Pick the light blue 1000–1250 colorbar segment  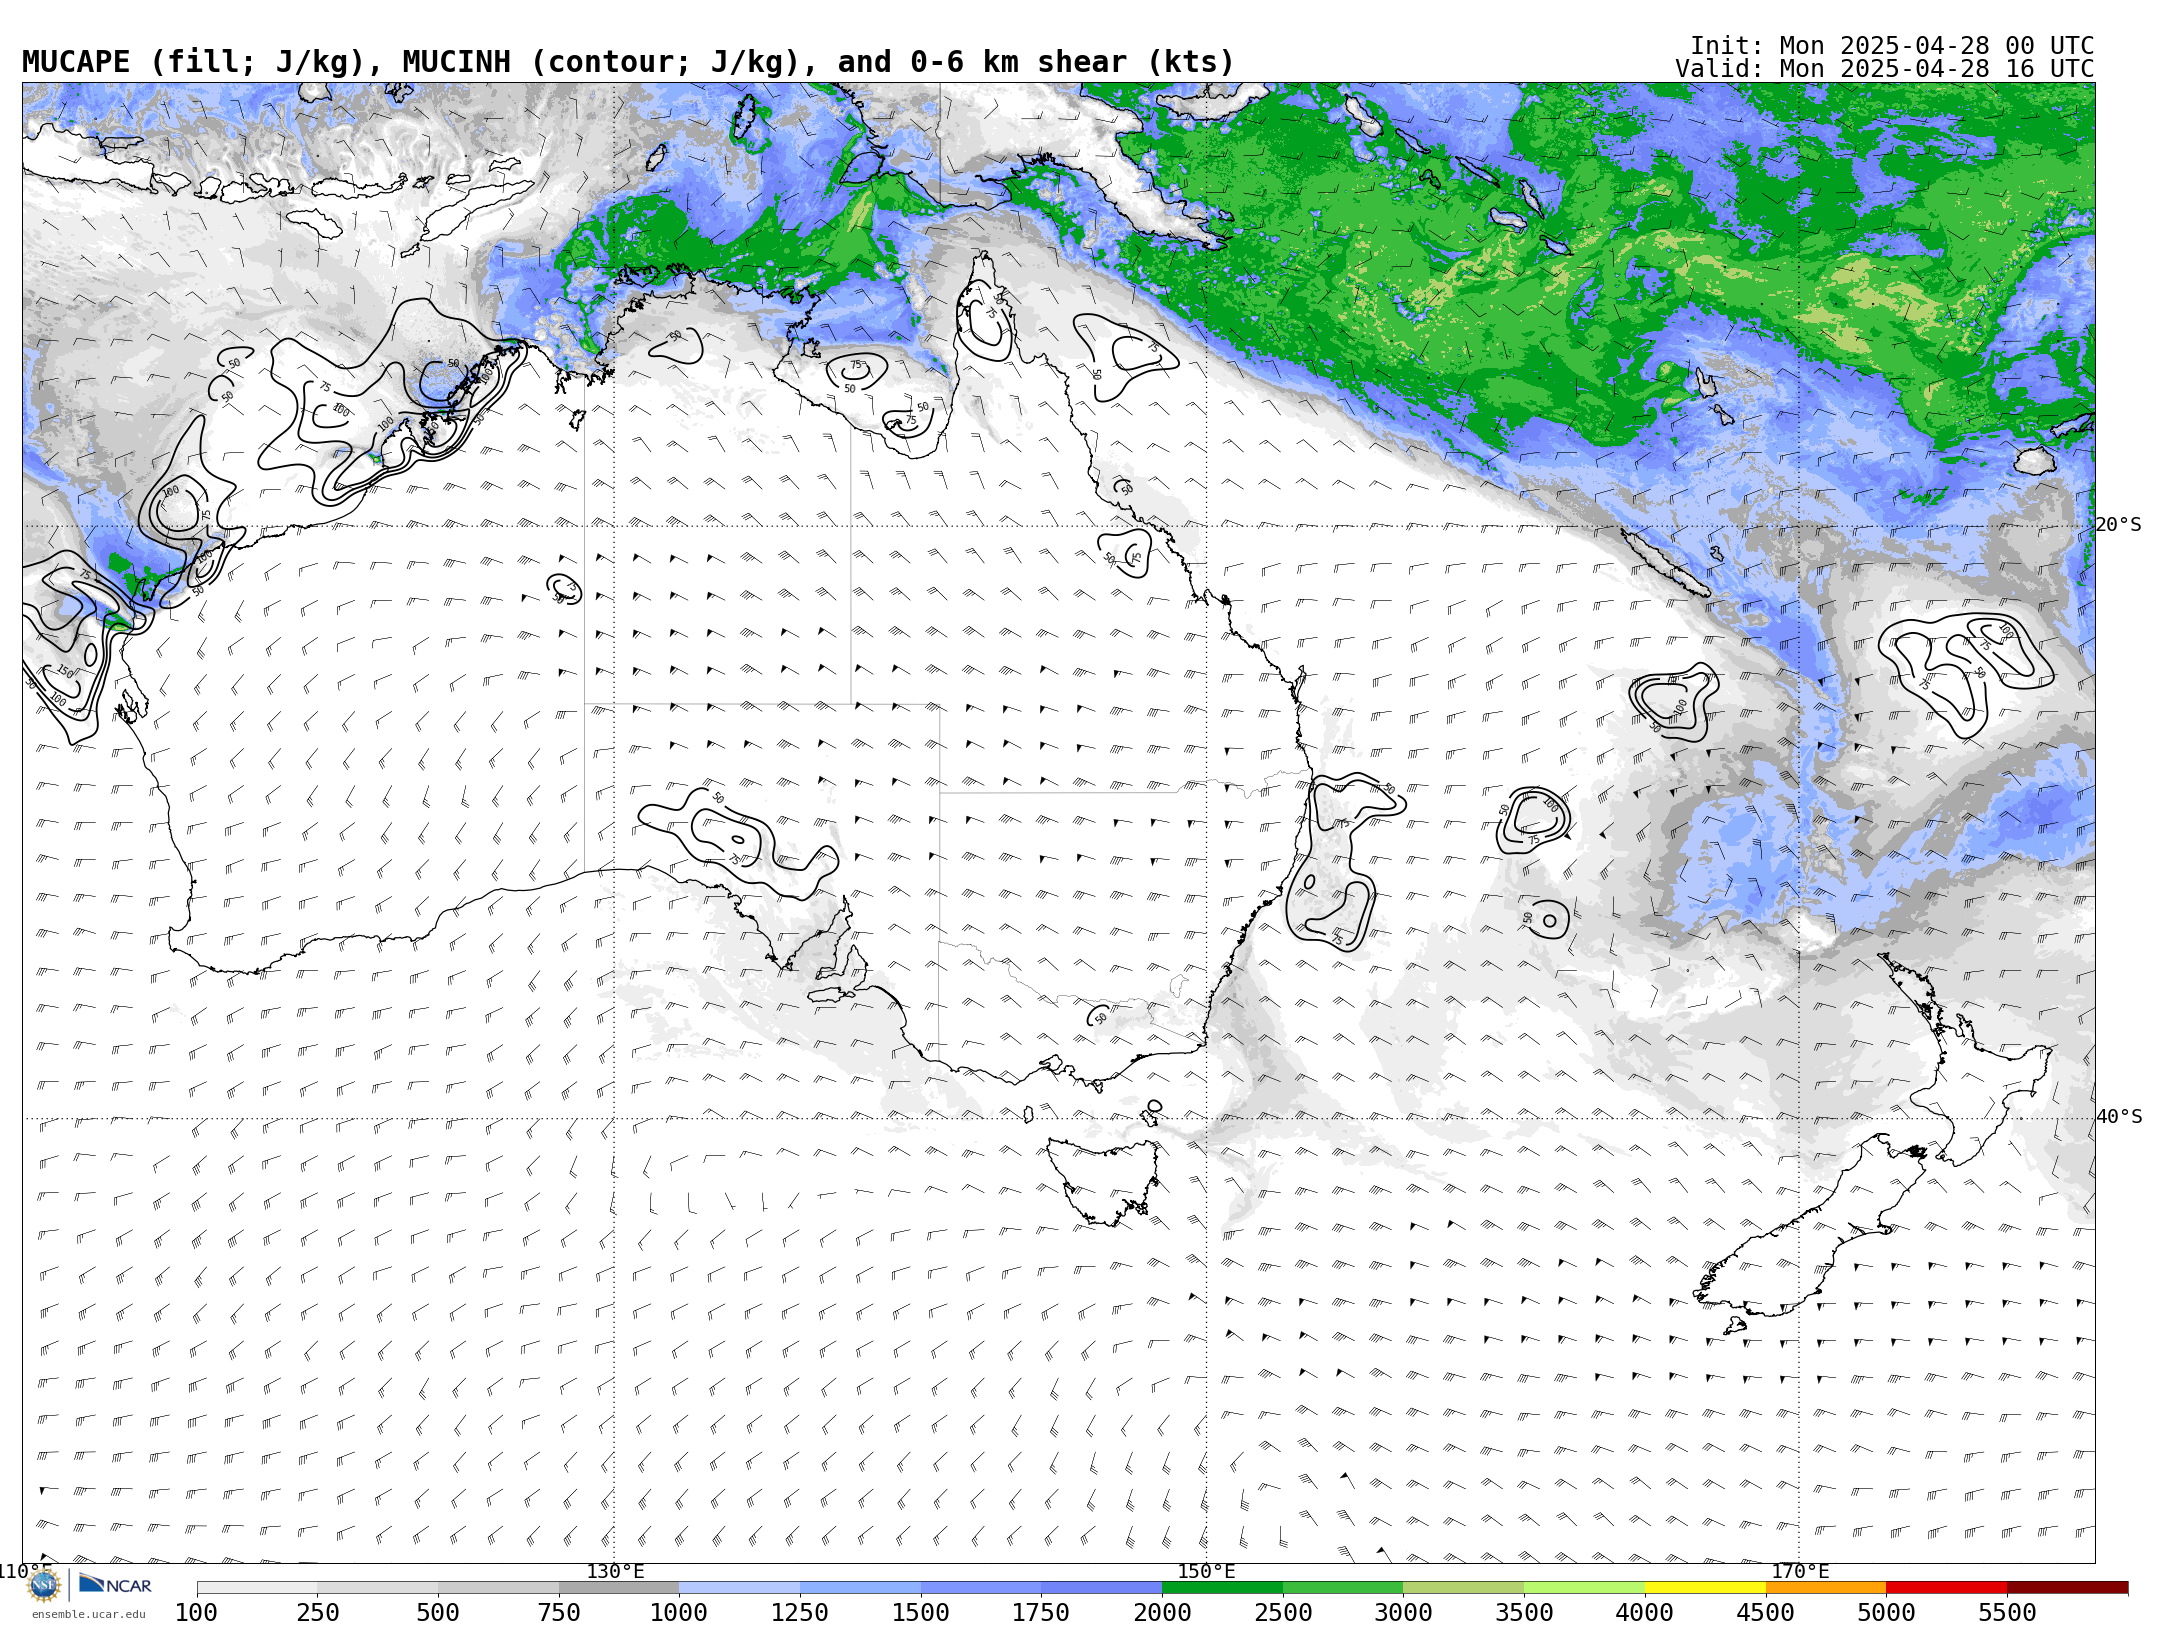click(x=739, y=1588)
